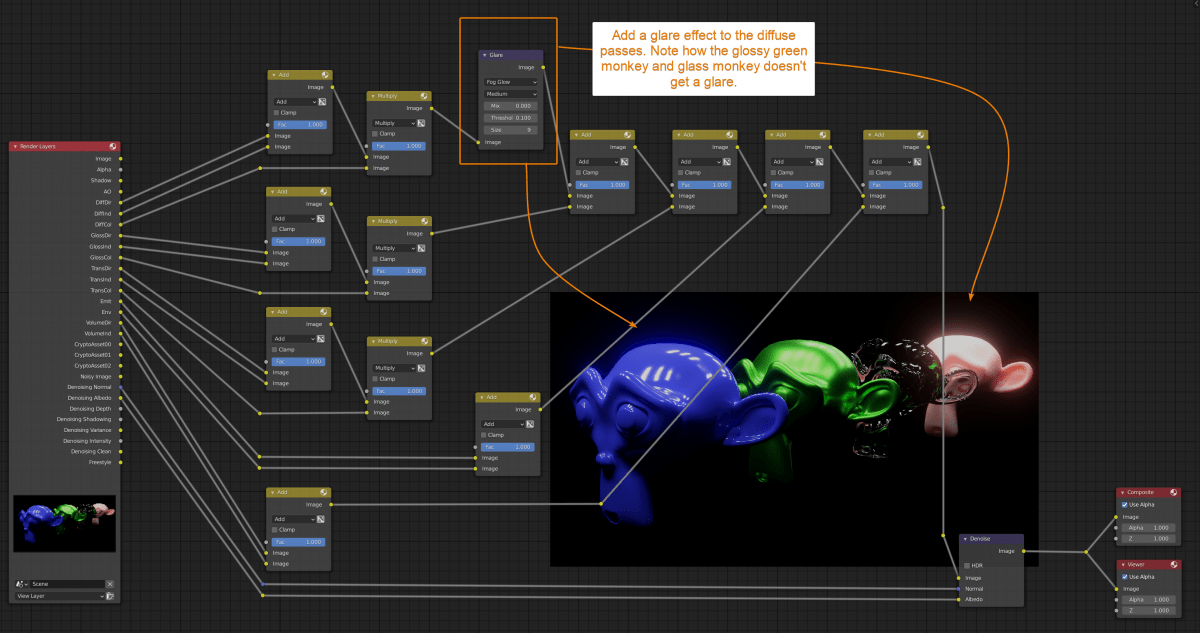The height and width of the screenshot is (633, 1200).
Task: Open Fog Glow glare type dropdown
Action: click(x=511, y=82)
